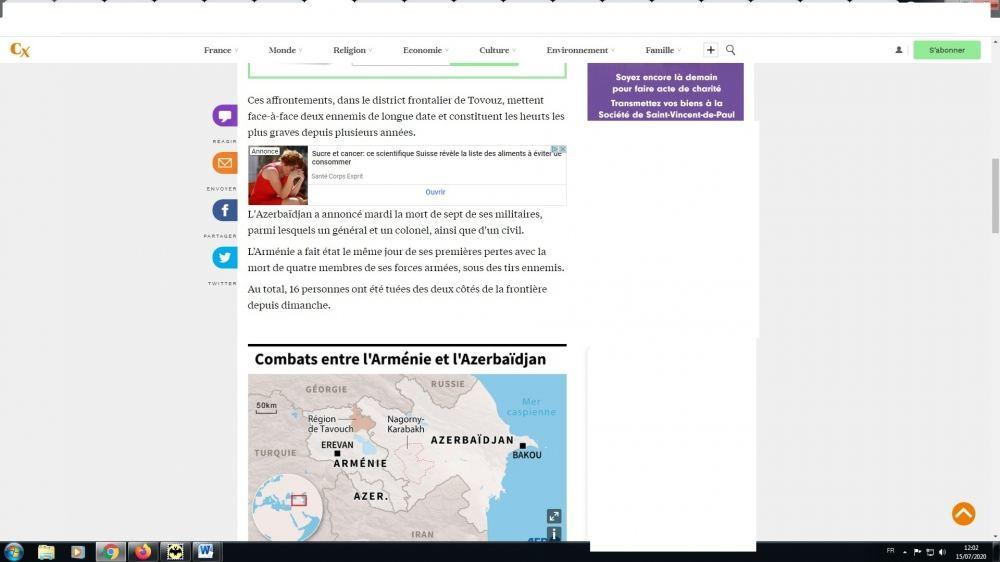Click the La Croix logo in header
1000x562 pixels.
(20, 50)
